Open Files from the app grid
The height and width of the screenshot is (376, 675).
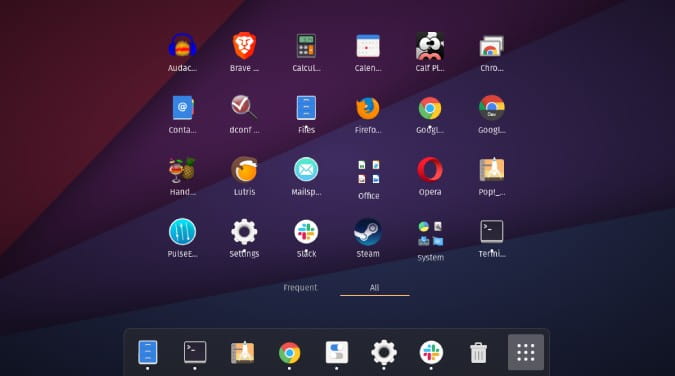(x=306, y=108)
